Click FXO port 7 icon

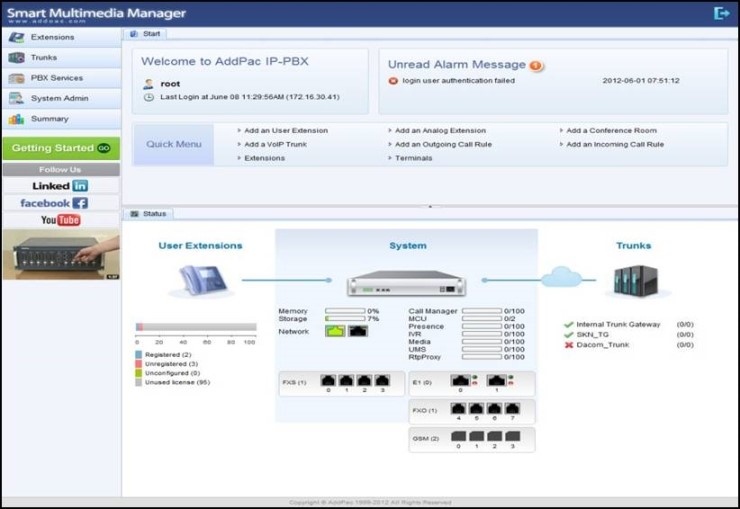513,409
